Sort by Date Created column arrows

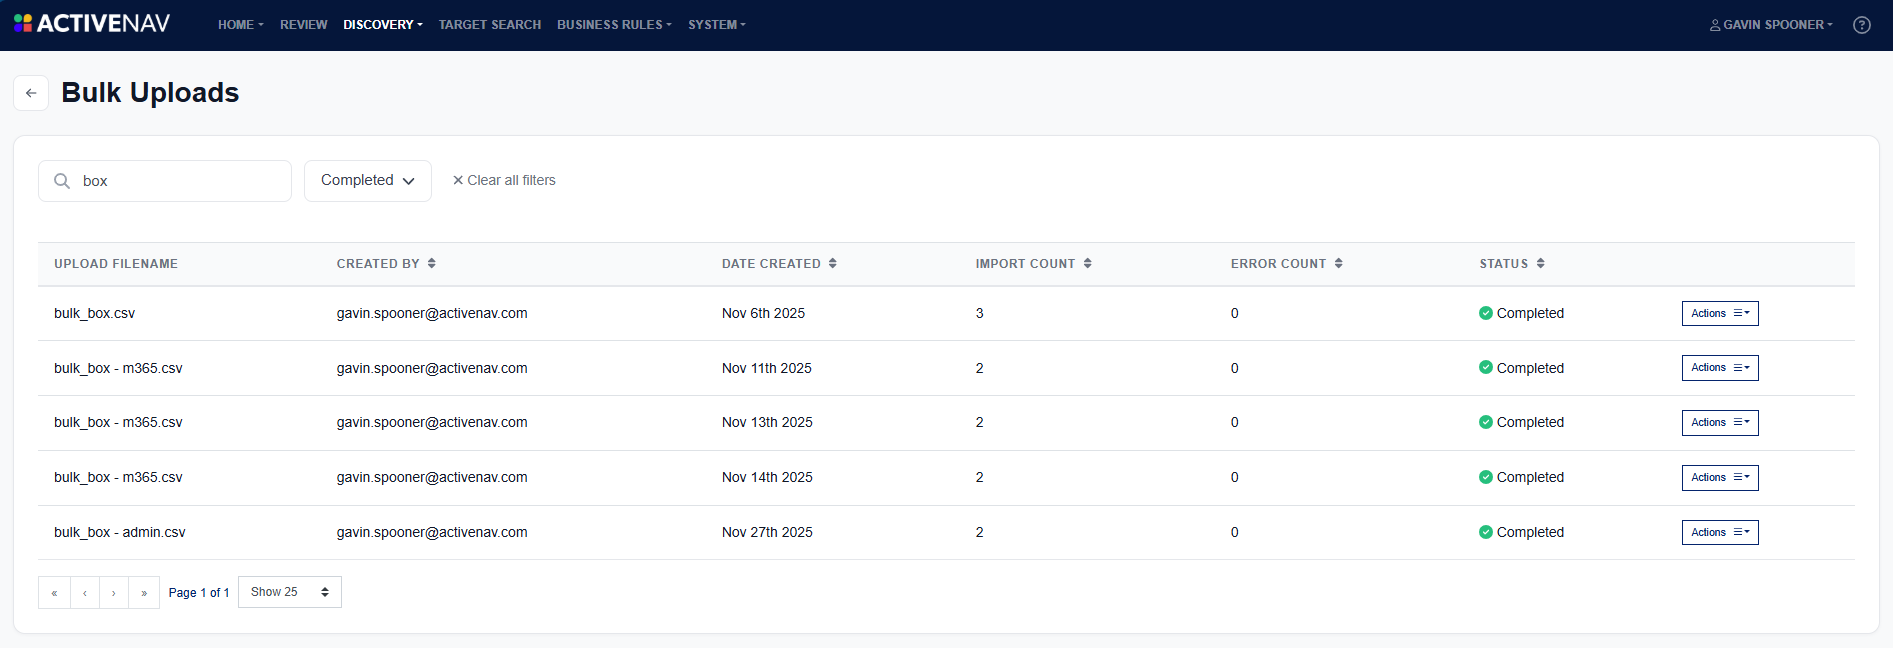pos(832,263)
